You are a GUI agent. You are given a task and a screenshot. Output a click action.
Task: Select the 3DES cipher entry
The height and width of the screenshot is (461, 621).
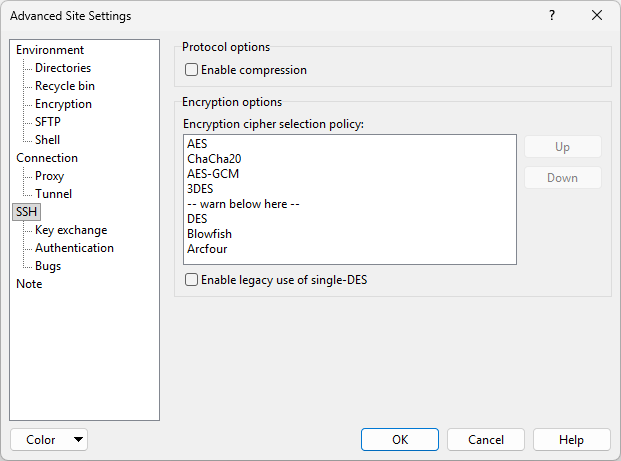200,189
